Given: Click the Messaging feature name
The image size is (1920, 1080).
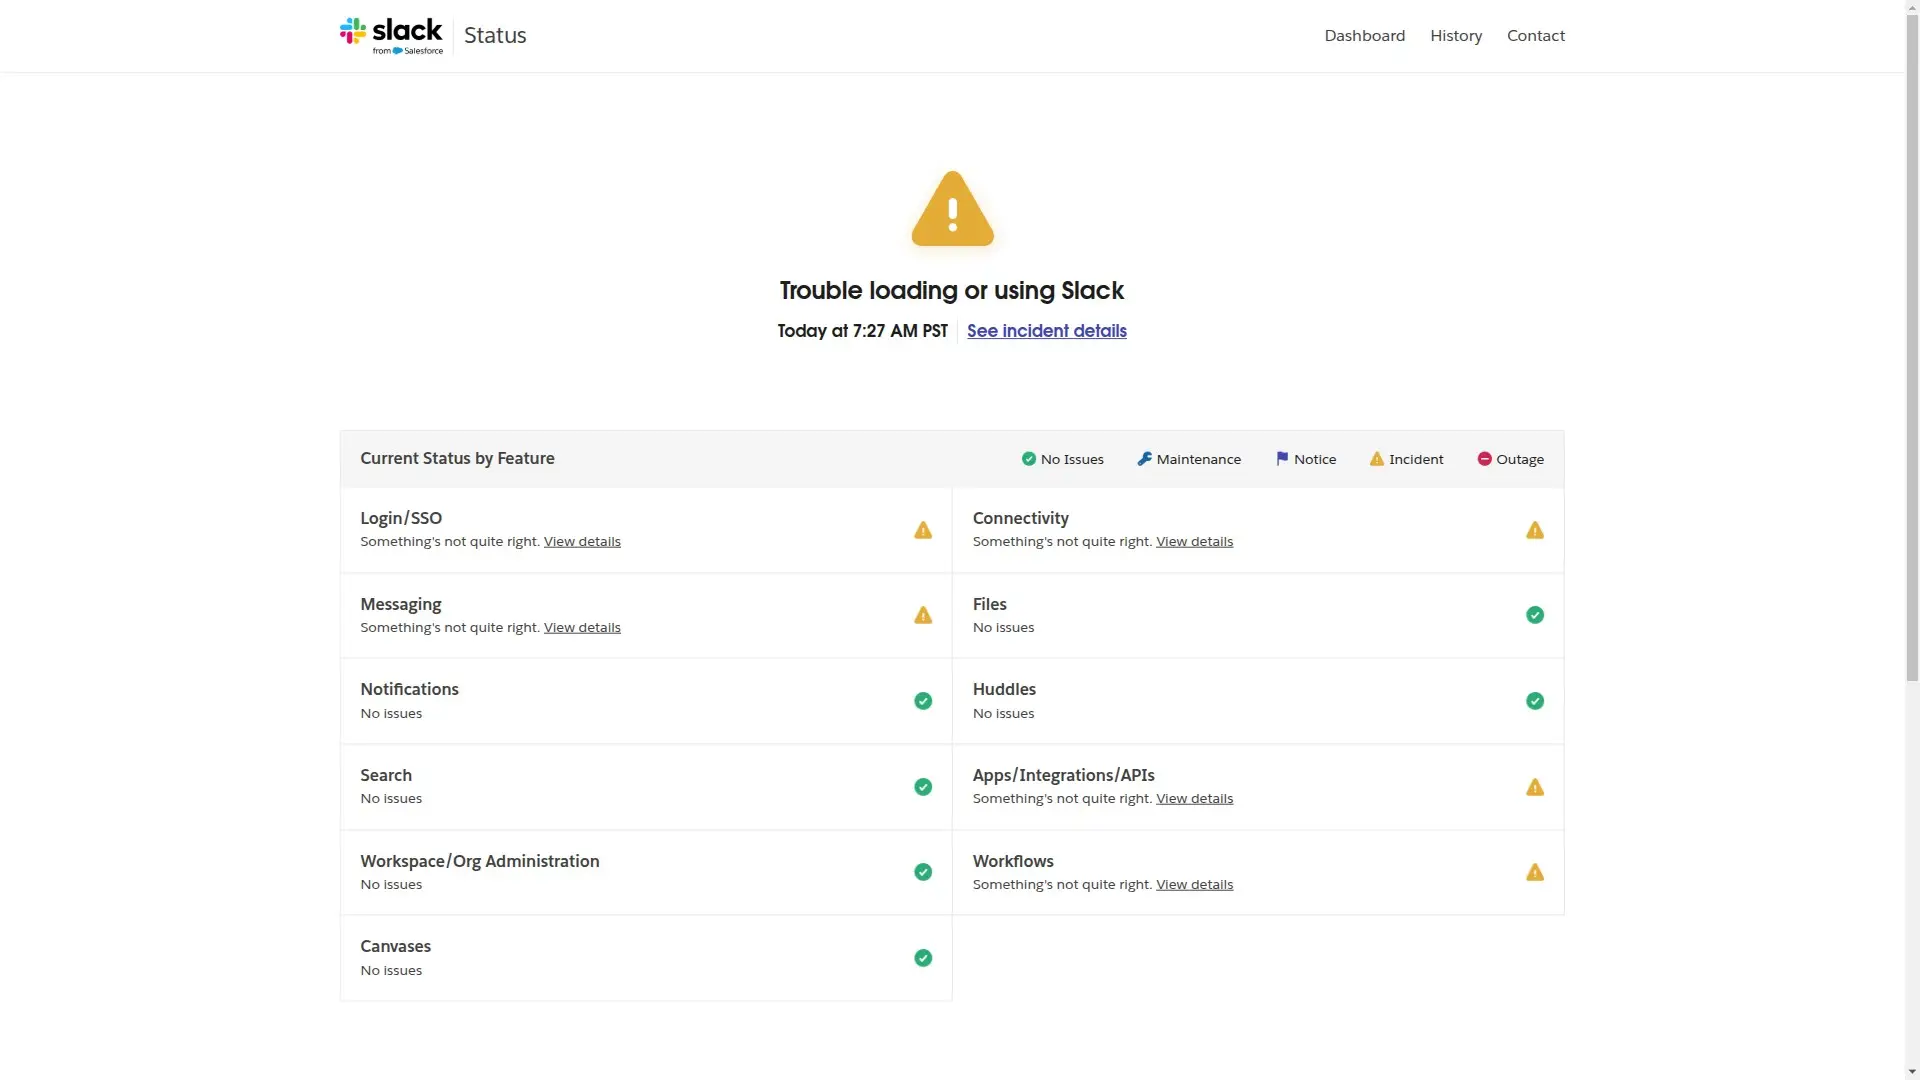Looking at the screenshot, I should tap(400, 604).
